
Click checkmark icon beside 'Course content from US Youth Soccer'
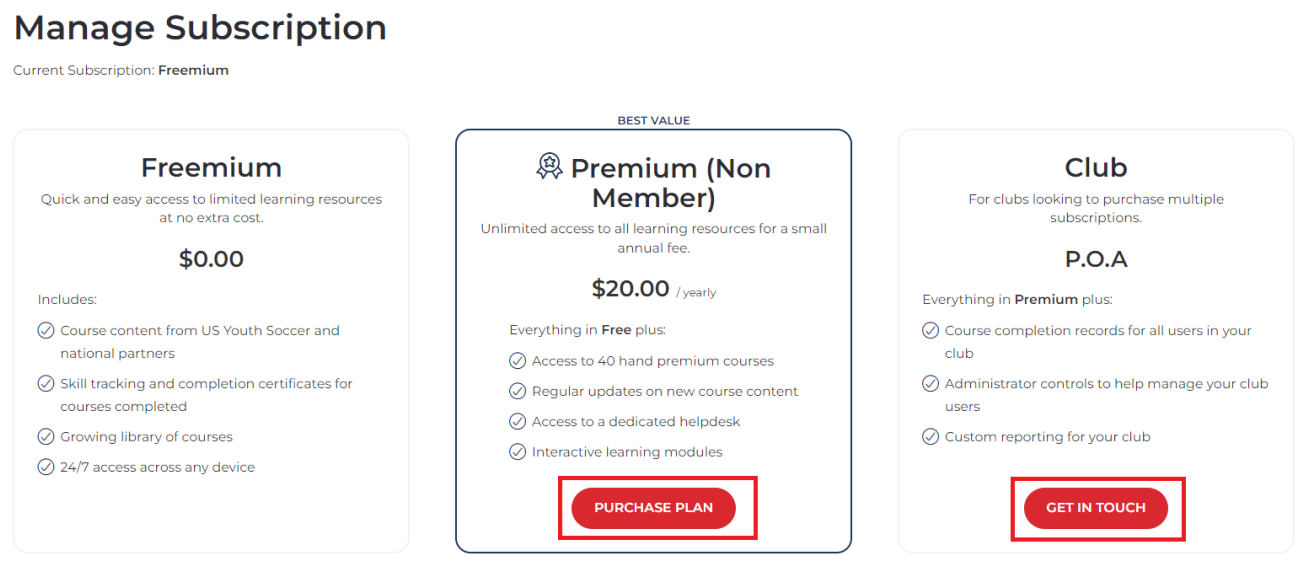point(46,330)
